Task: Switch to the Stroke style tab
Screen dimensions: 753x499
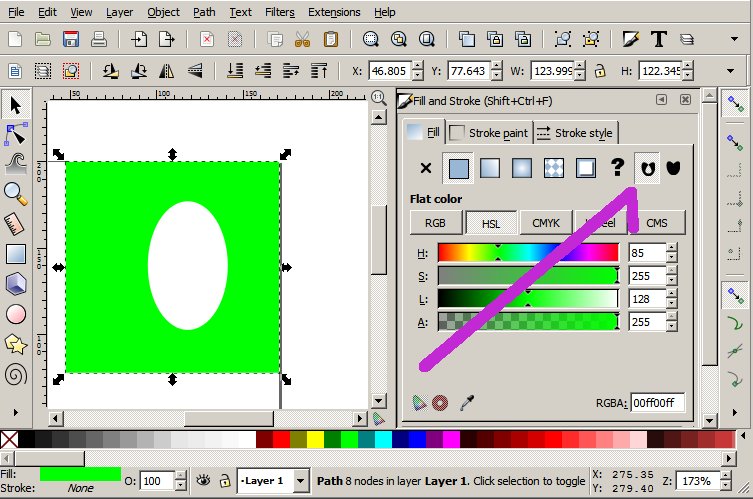Action: click(577, 132)
